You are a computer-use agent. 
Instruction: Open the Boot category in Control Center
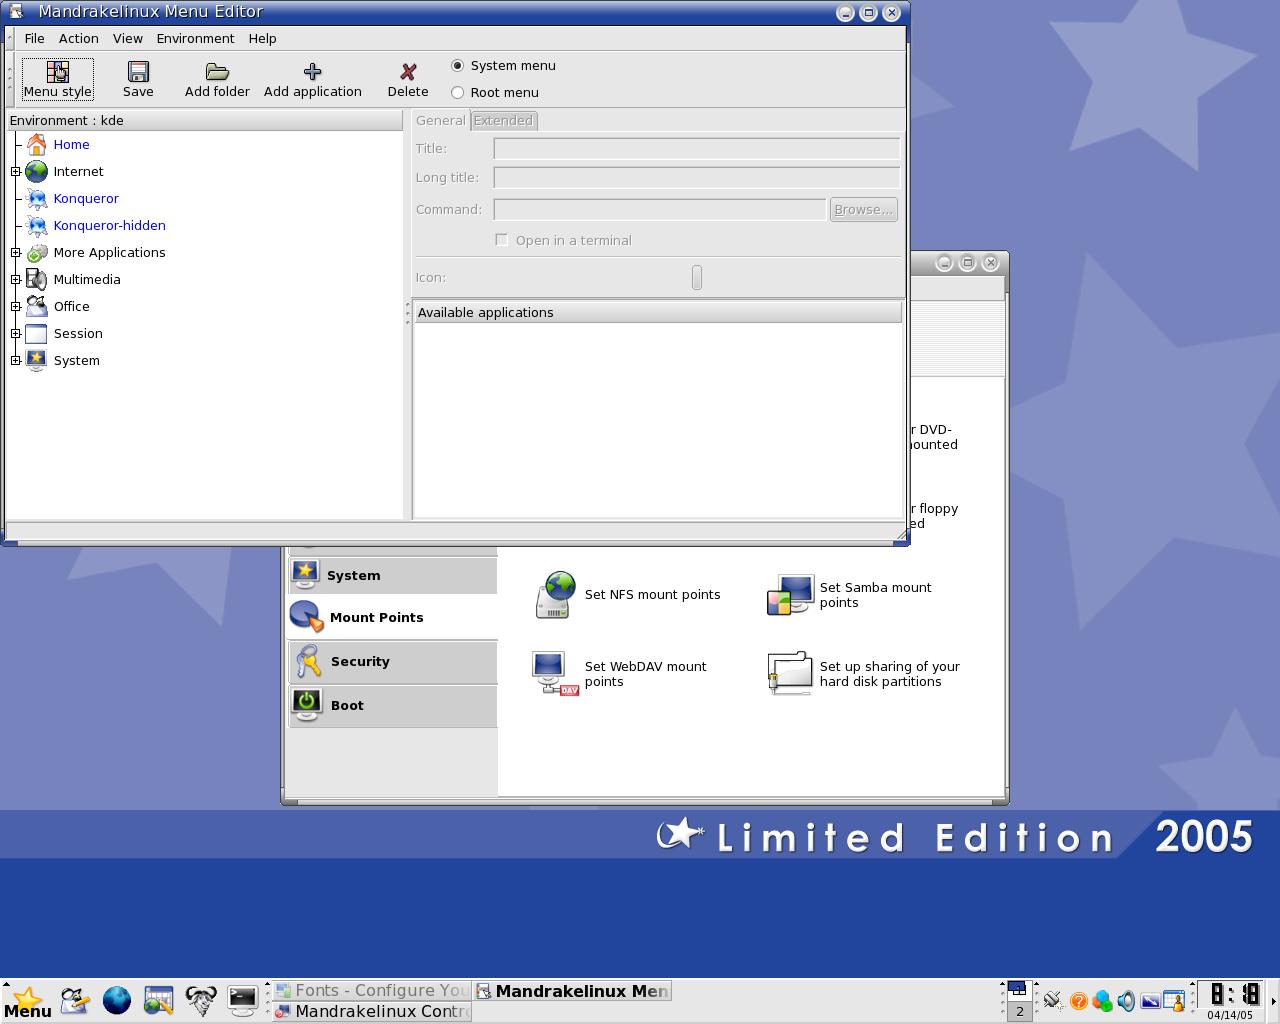point(392,705)
